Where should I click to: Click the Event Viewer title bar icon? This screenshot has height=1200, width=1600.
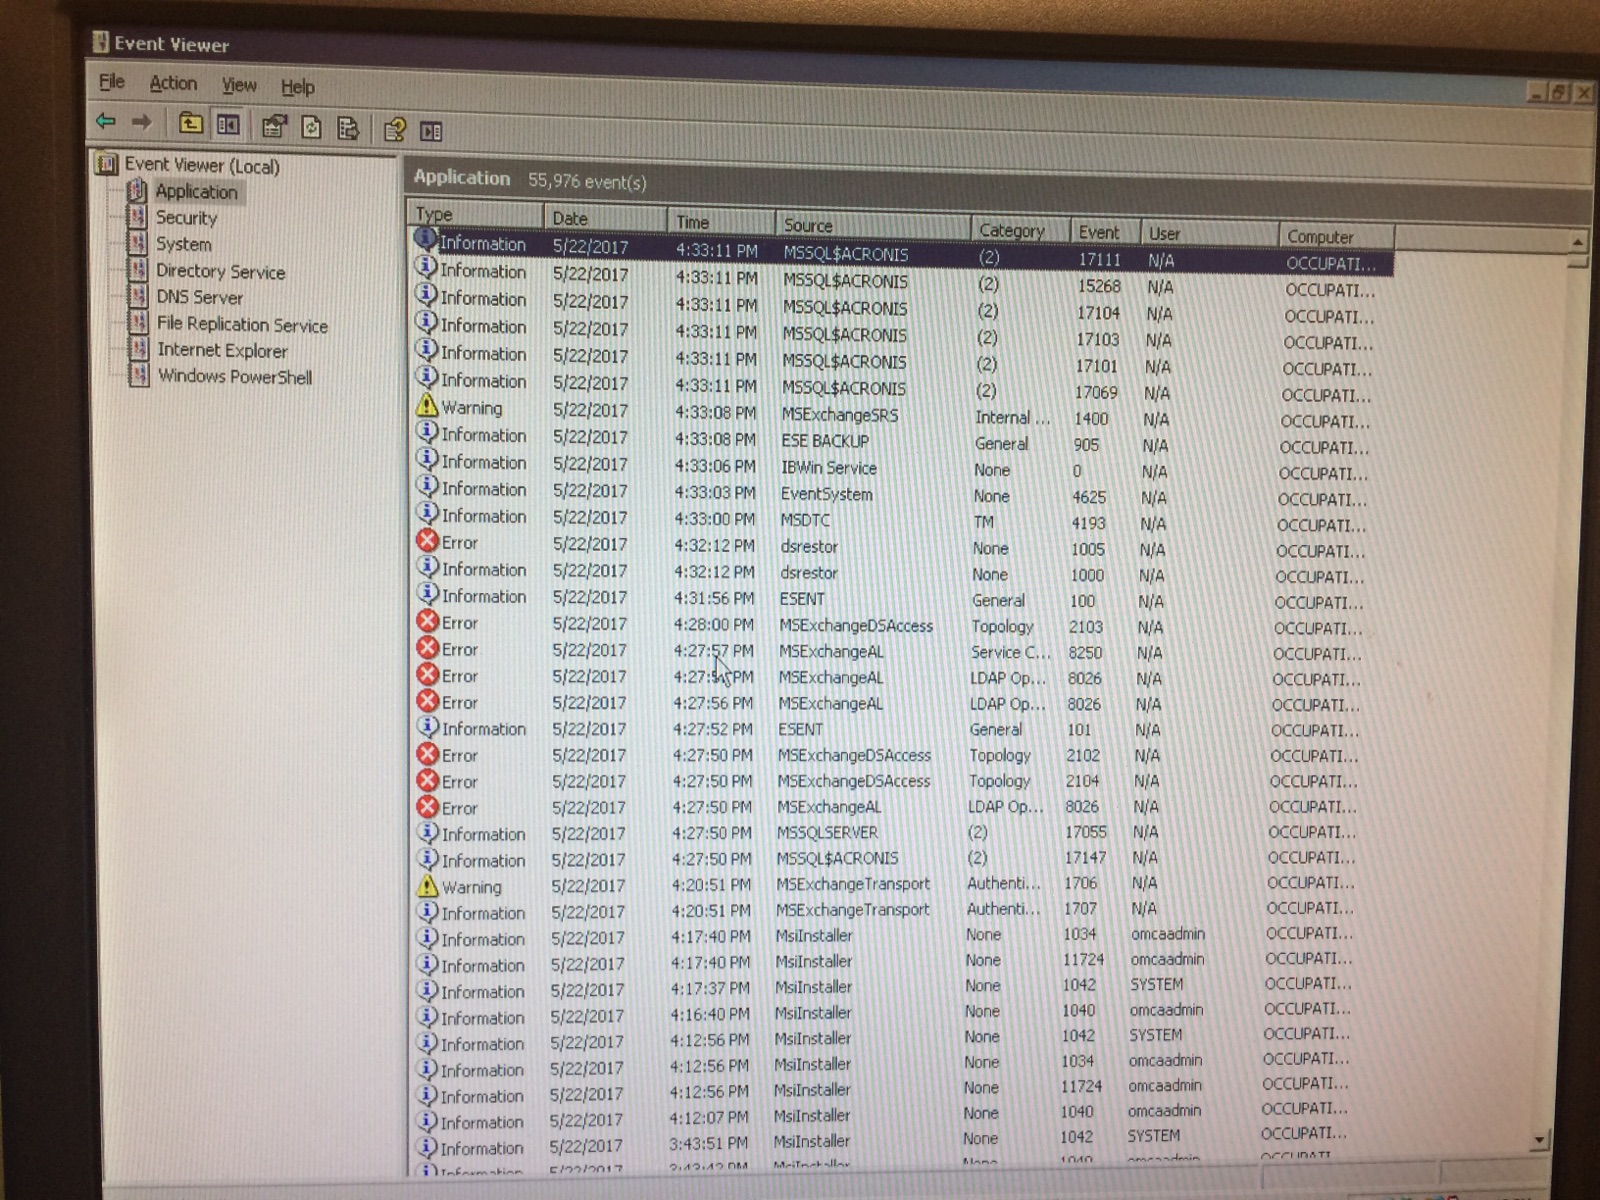[100, 42]
